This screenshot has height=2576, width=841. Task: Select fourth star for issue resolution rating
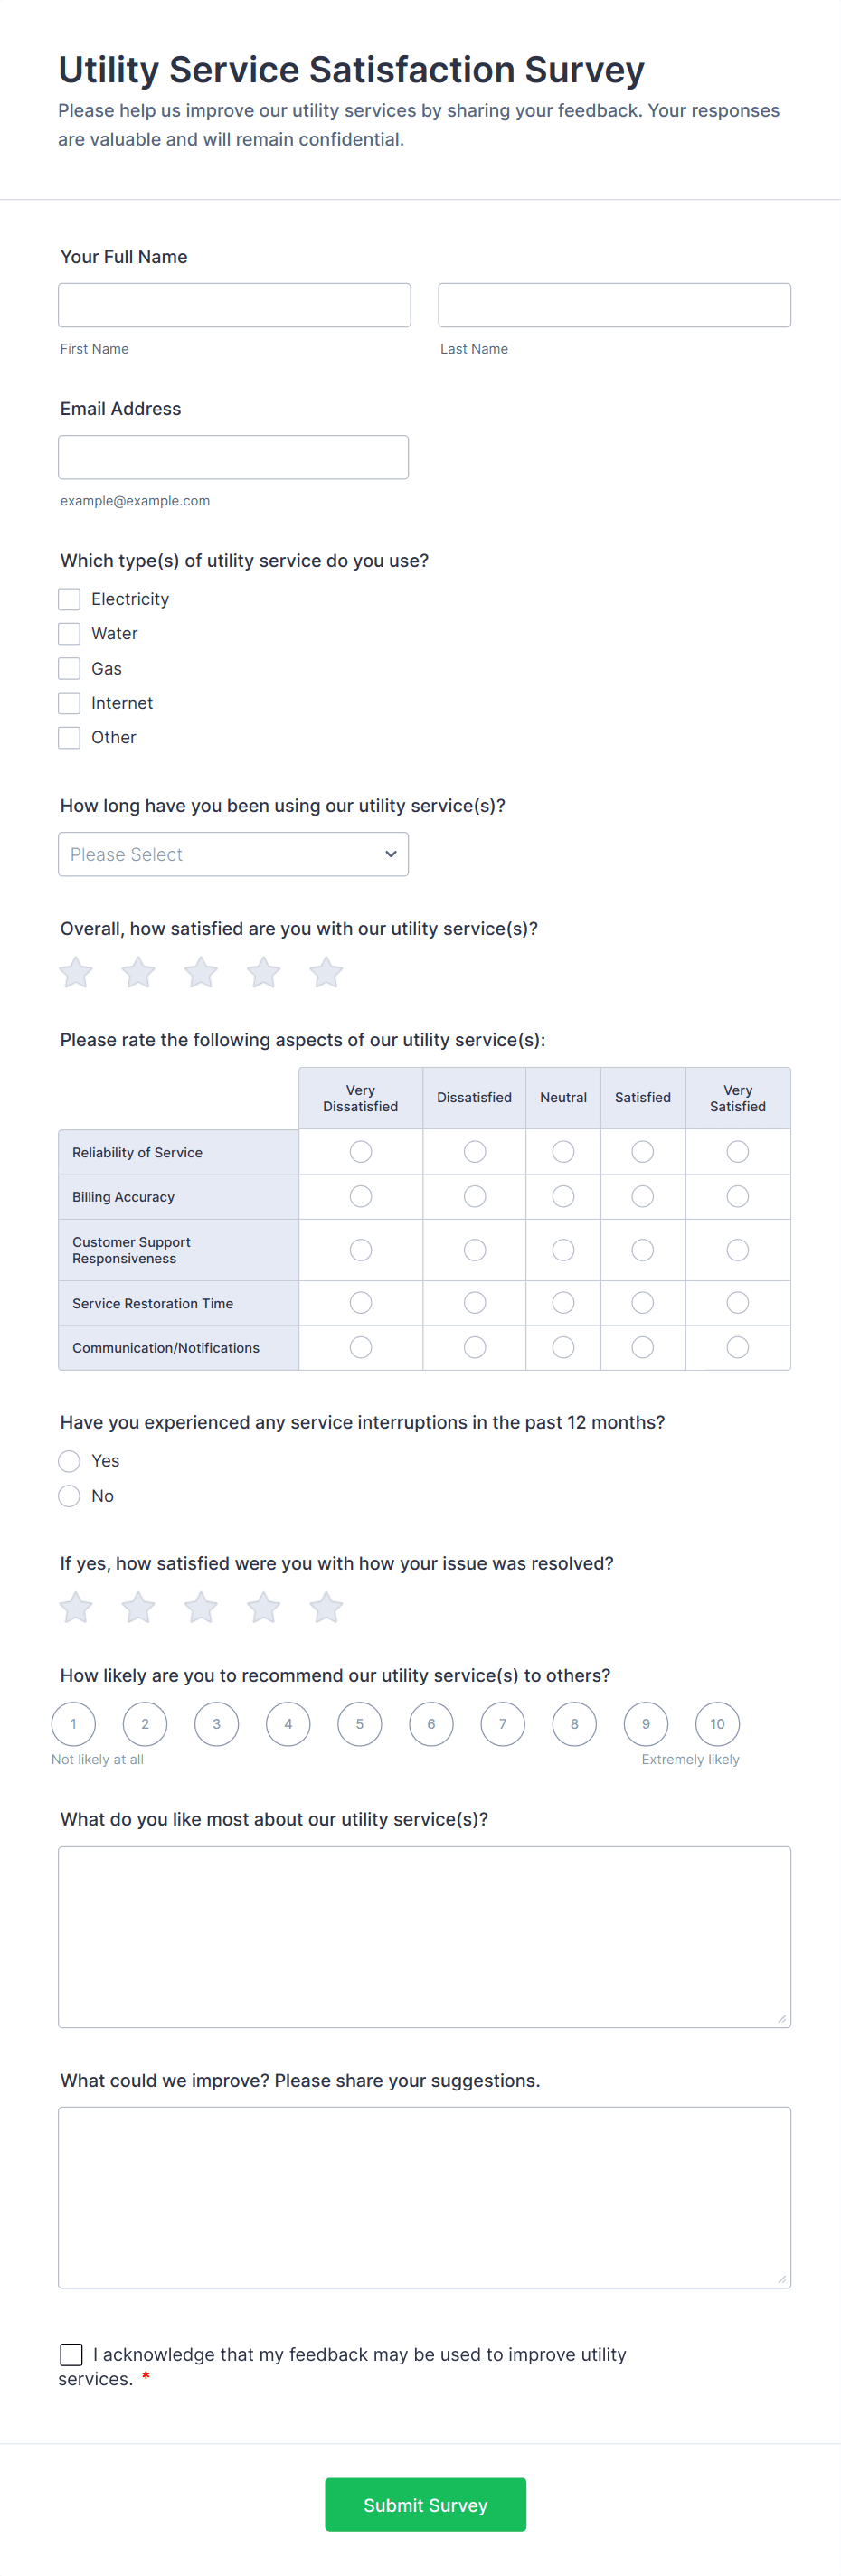[263, 1608]
